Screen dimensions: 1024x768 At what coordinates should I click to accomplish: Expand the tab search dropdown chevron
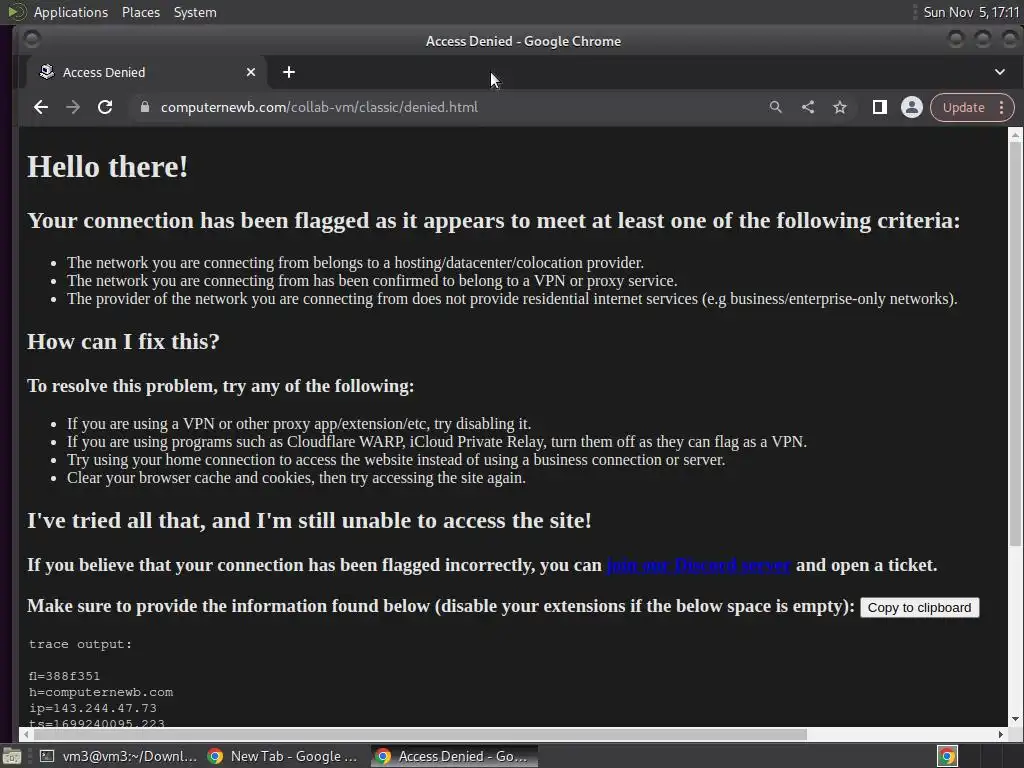click(1000, 72)
